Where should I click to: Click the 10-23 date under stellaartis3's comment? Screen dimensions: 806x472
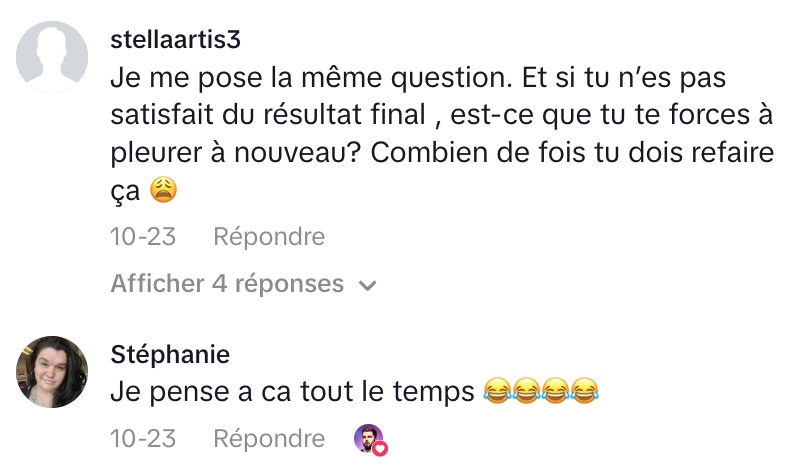(x=143, y=237)
